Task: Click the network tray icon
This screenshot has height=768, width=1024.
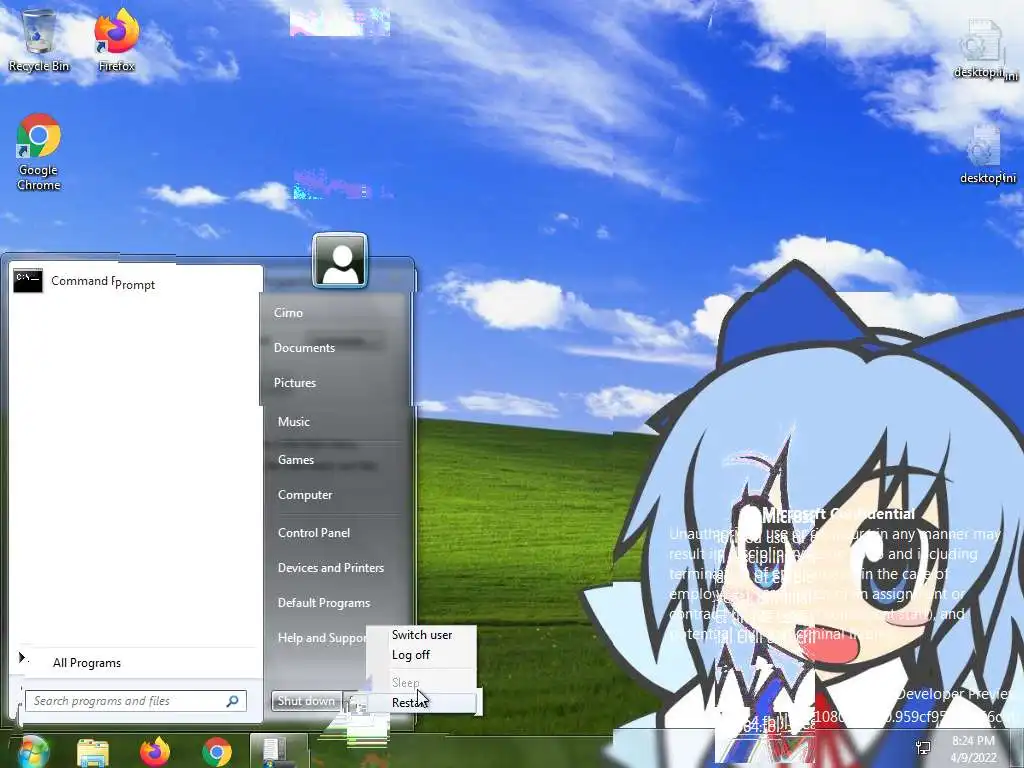Action: coord(923,748)
